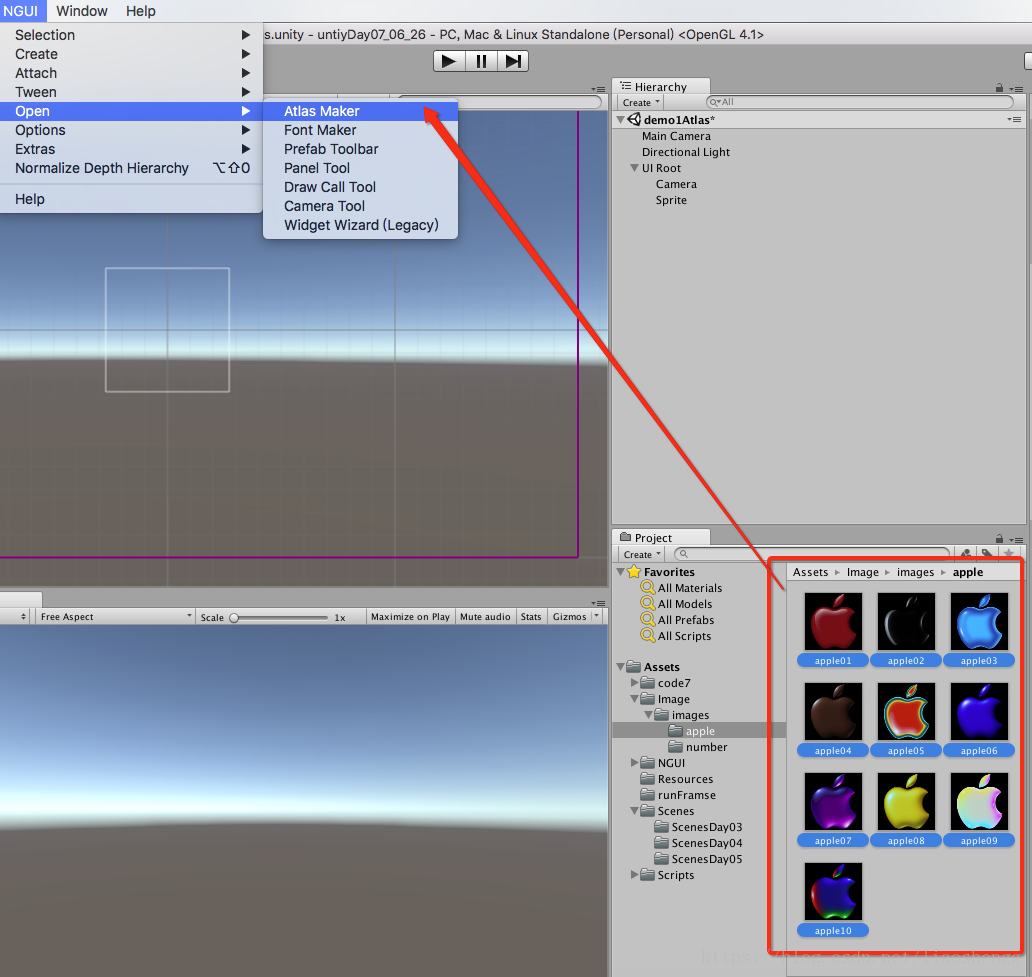The image size is (1032, 977).
Task: Click the Save search star icon
Action: (1008, 554)
